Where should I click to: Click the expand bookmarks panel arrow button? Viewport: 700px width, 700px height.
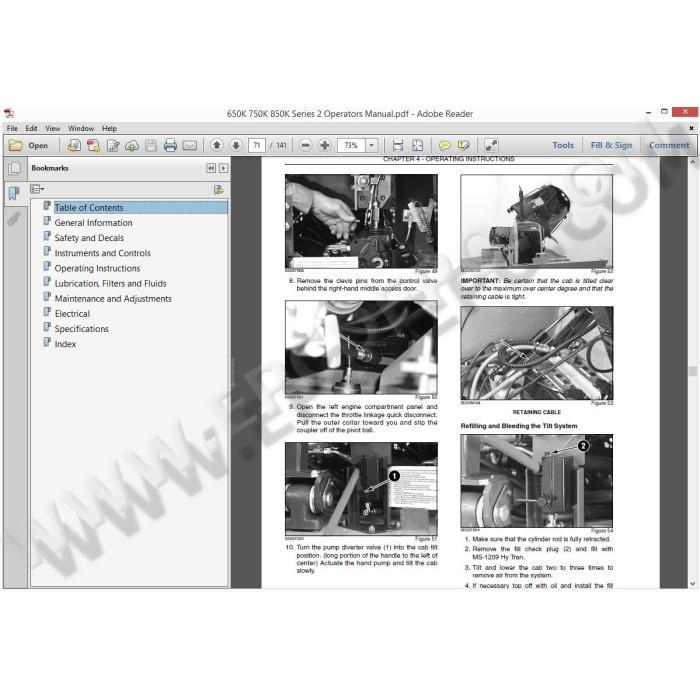[224, 168]
